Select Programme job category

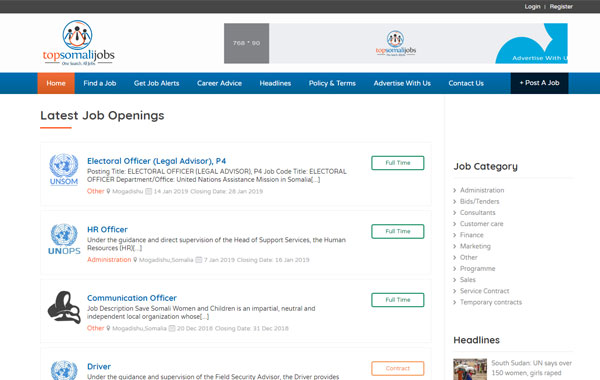(x=477, y=269)
